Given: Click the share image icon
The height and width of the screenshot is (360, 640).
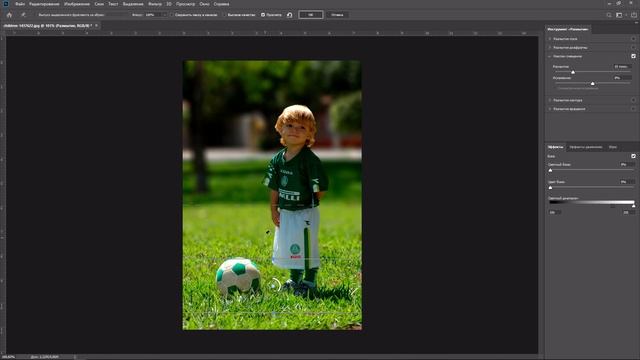Looking at the screenshot, I should tap(634, 15).
